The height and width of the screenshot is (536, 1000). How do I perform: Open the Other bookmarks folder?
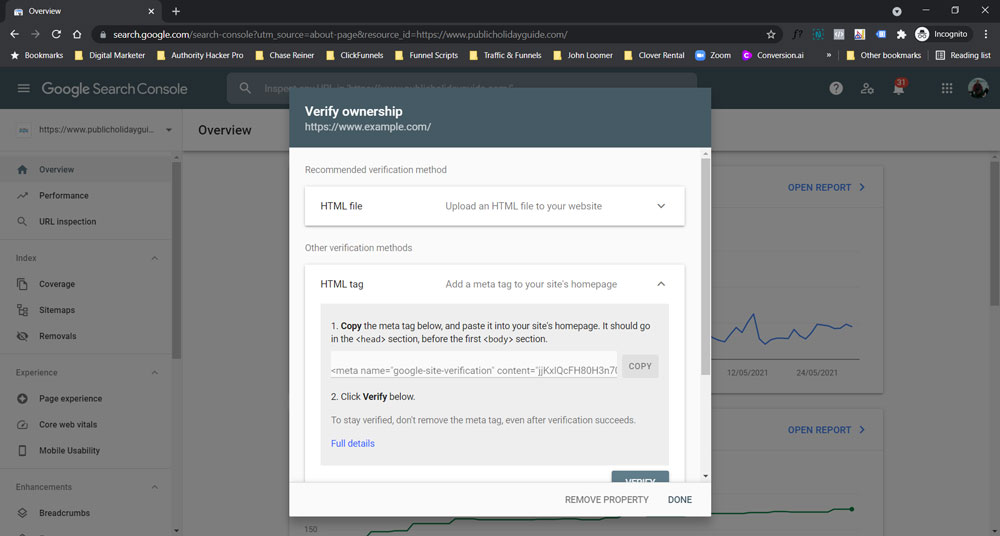pos(883,56)
